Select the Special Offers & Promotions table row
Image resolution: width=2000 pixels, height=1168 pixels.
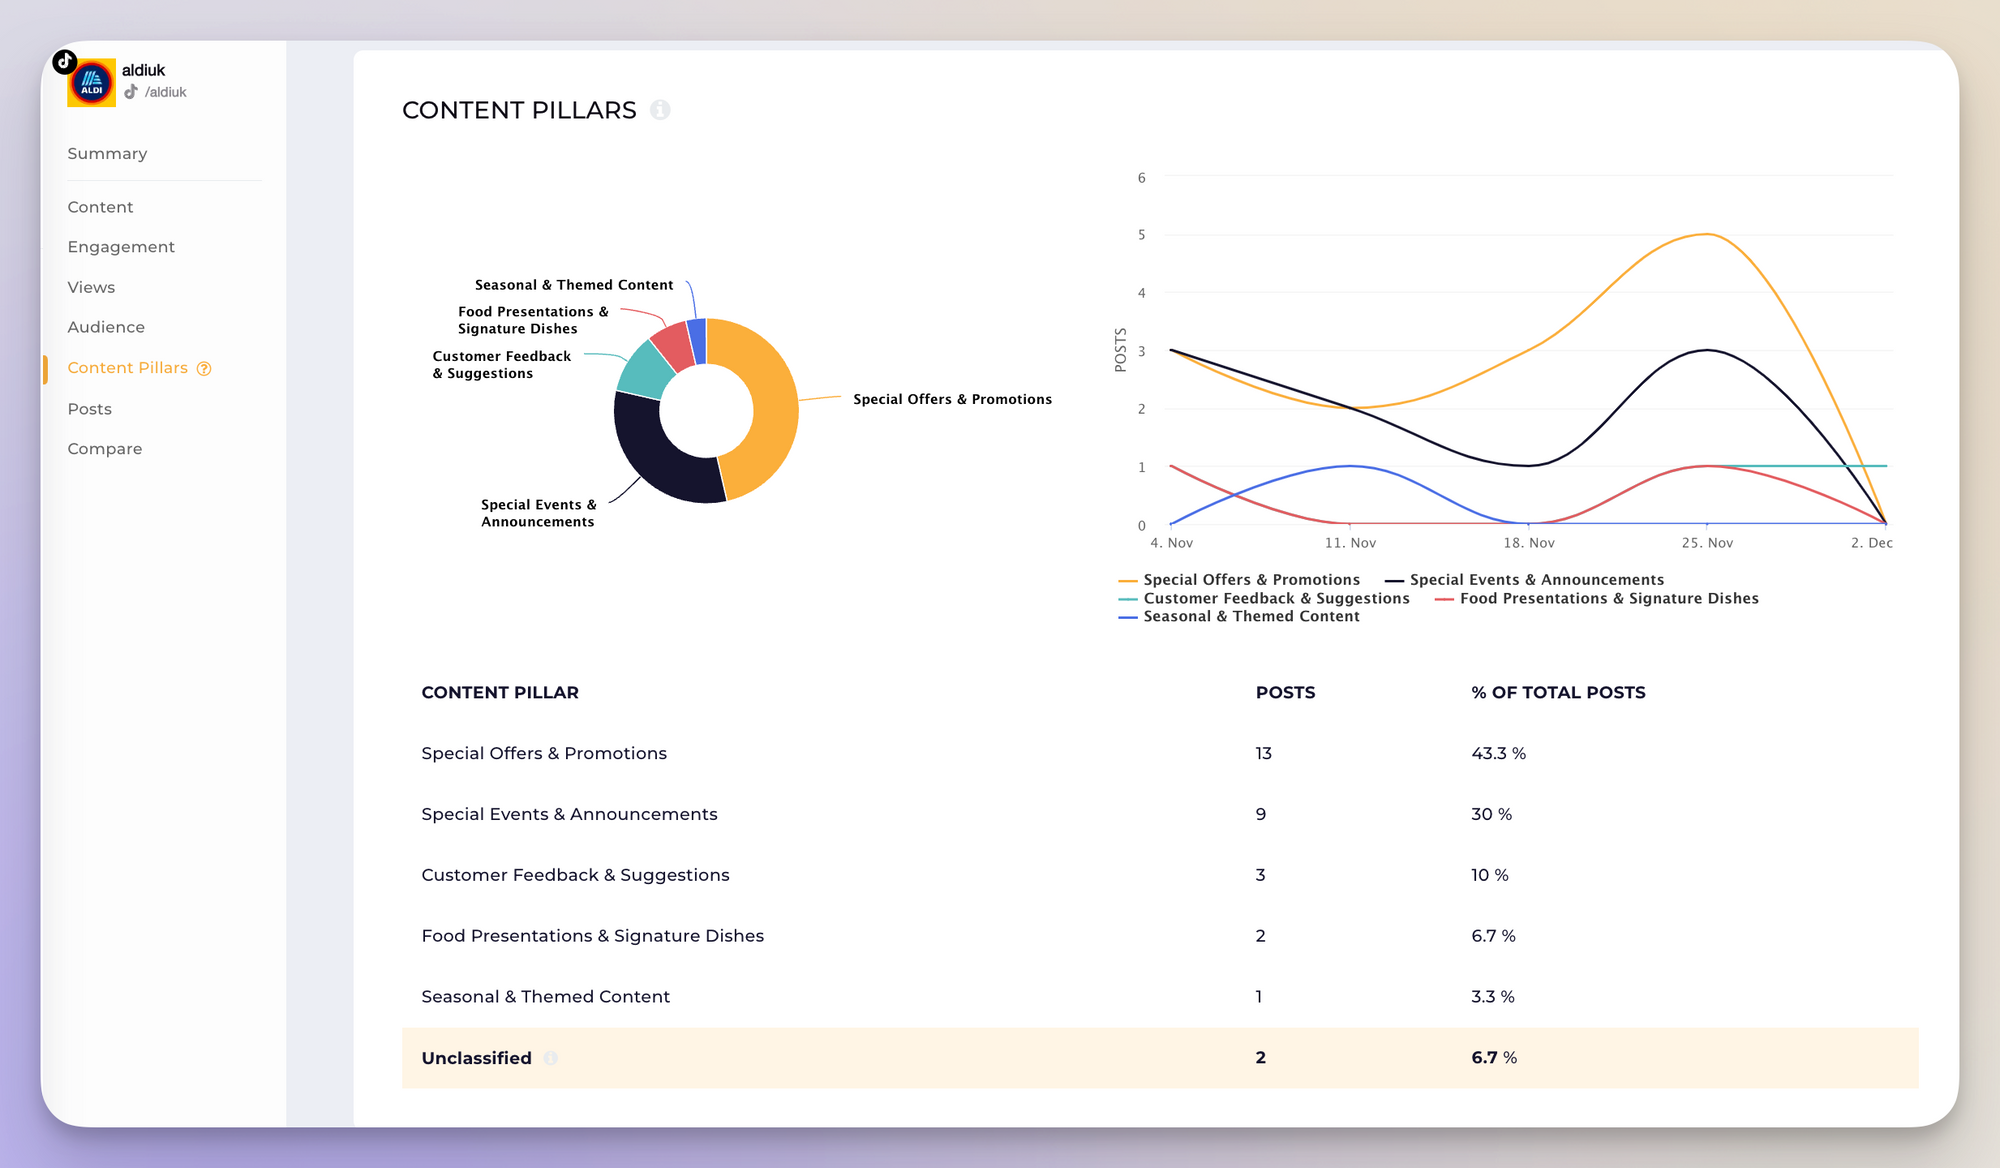click(x=1160, y=753)
